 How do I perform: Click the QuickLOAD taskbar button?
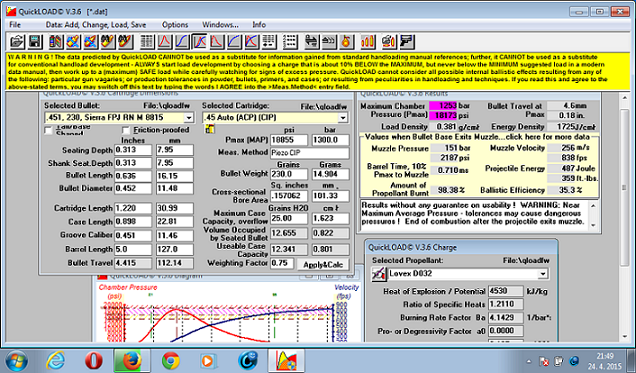pos(286,360)
